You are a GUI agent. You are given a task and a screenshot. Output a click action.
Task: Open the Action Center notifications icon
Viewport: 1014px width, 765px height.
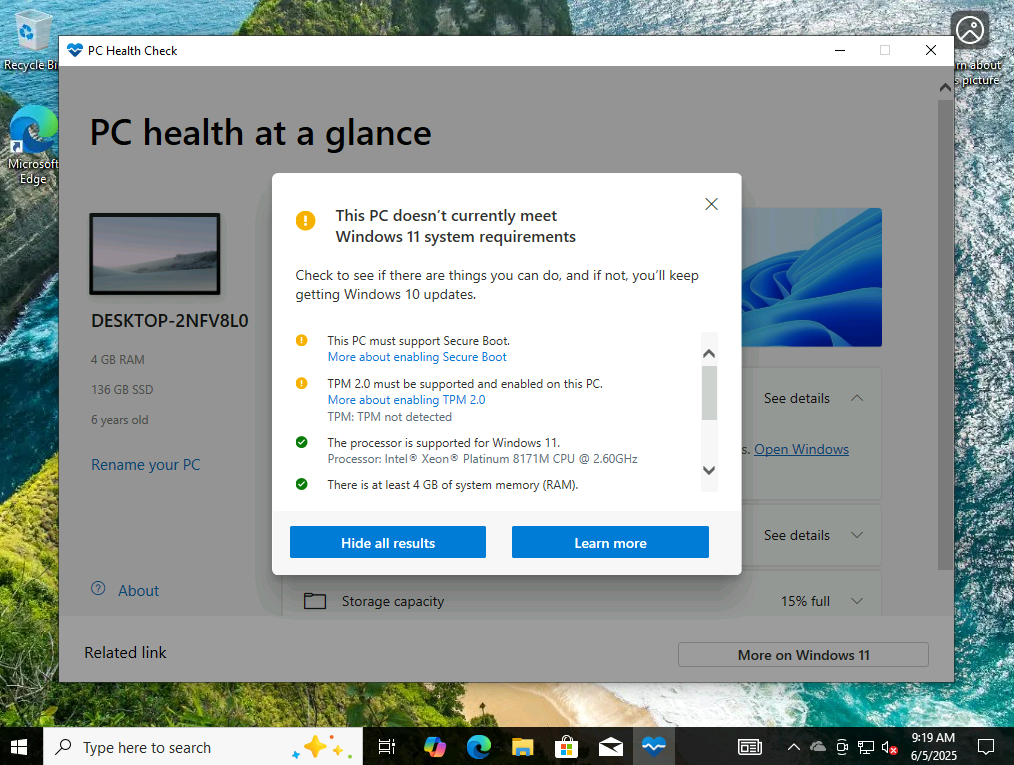pos(986,748)
